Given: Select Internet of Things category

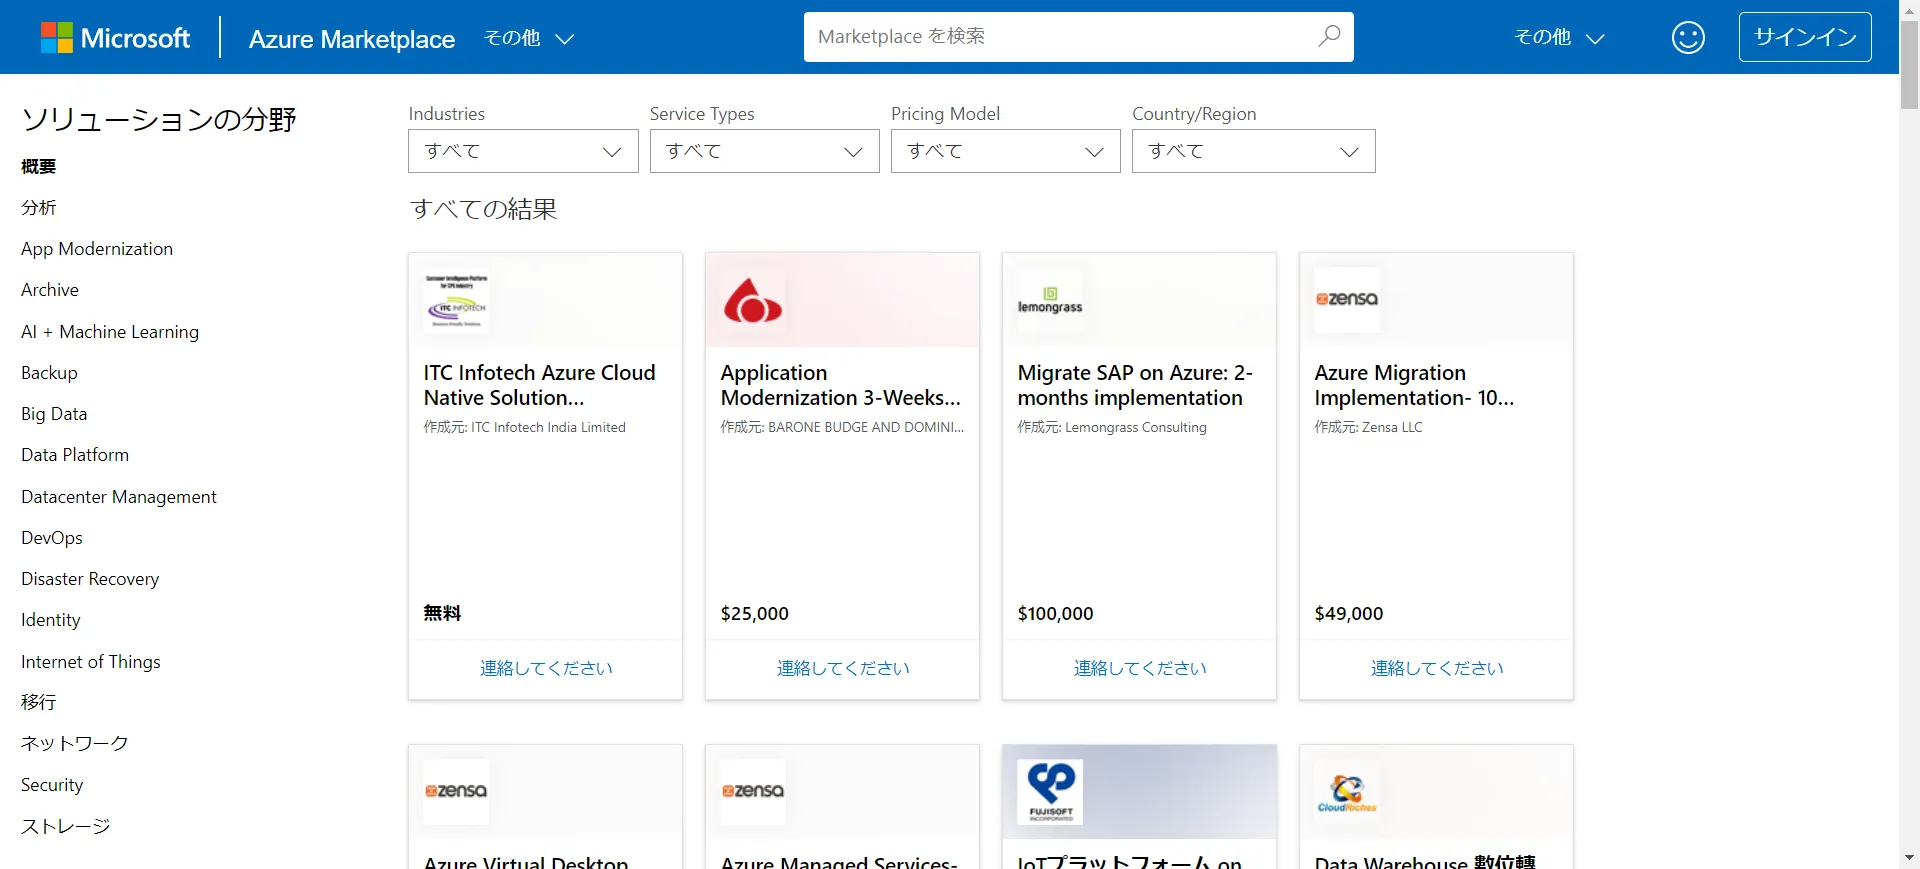Looking at the screenshot, I should (91, 662).
